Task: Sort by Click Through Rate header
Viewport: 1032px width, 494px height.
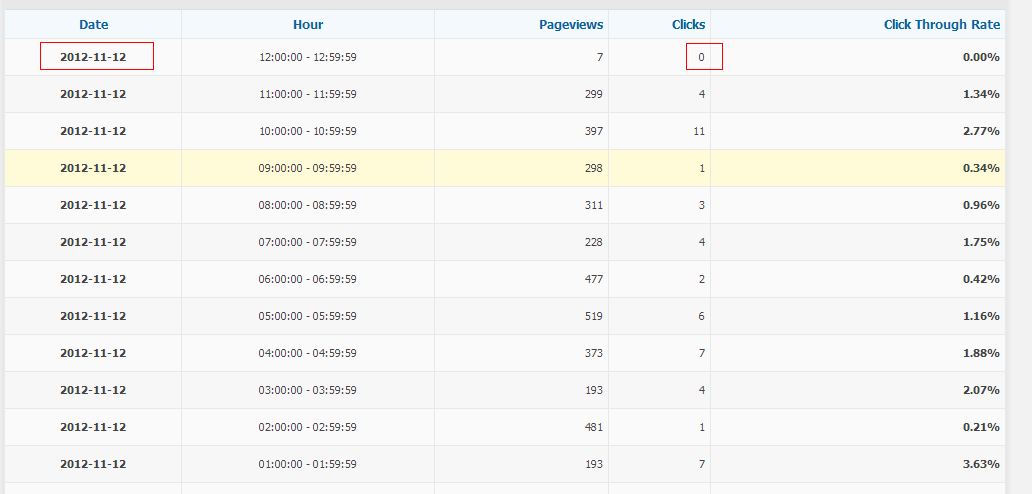Action: point(941,24)
